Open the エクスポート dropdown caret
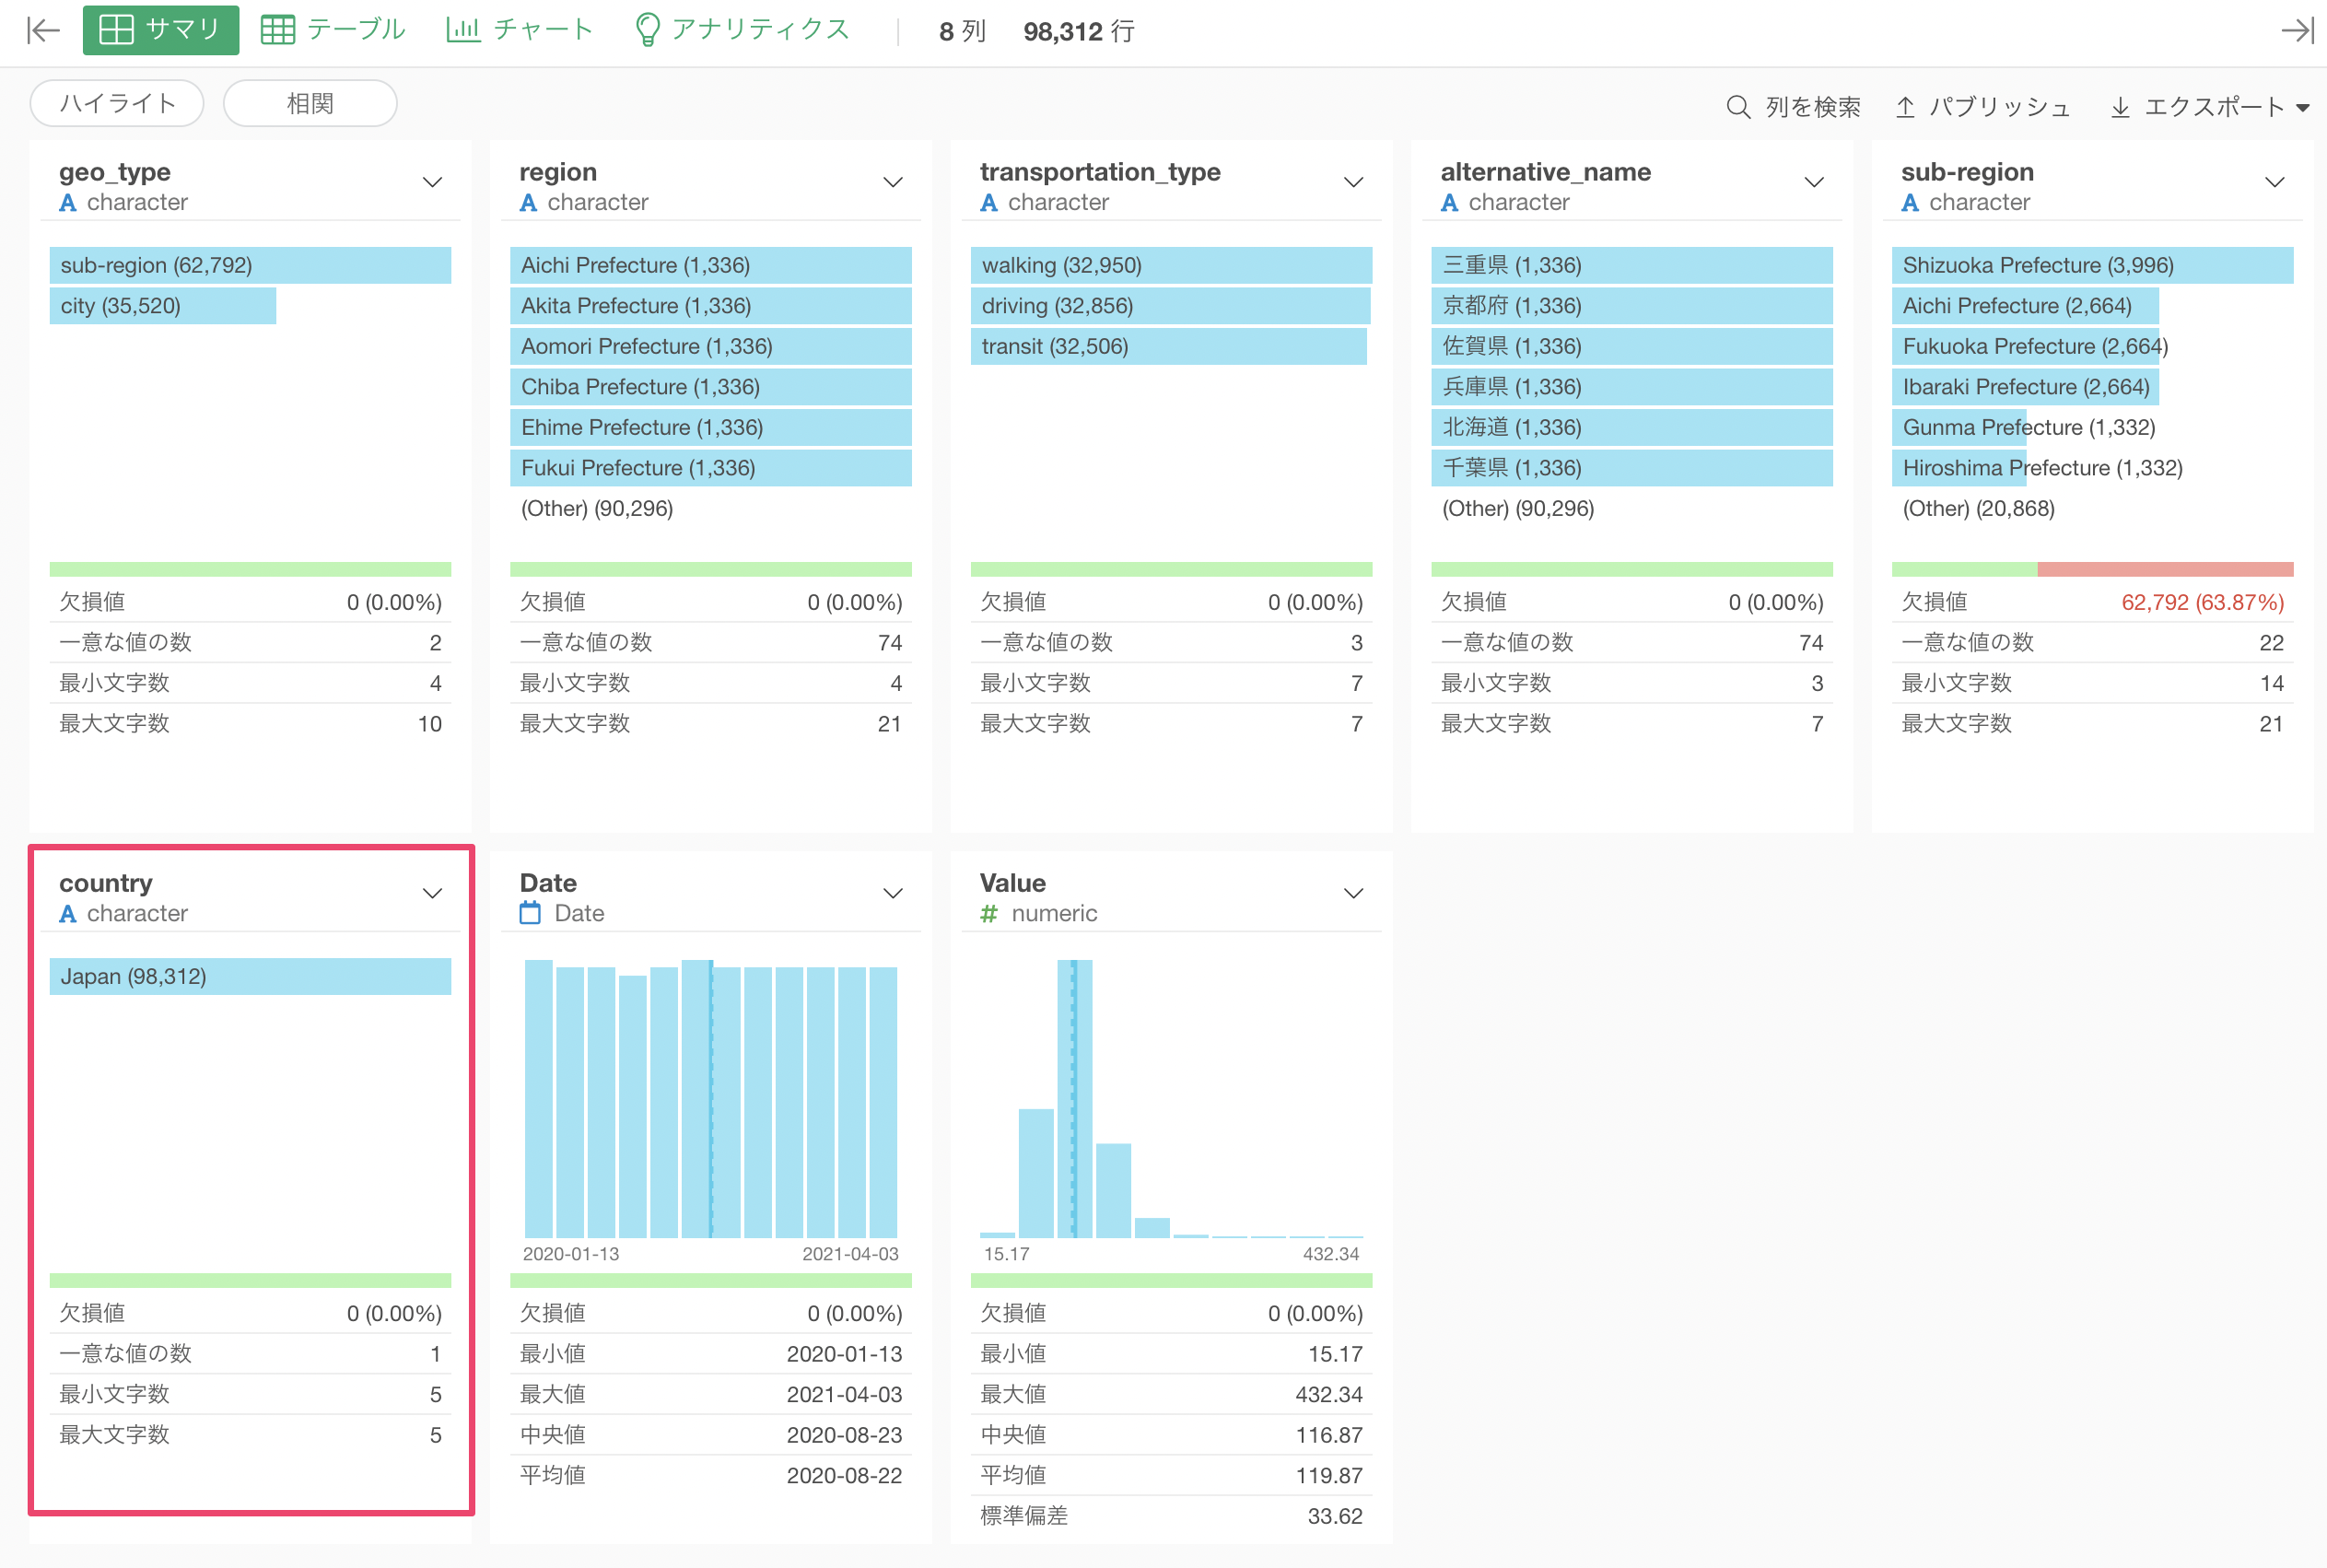The height and width of the screenshot is (1568, 2327). (2303, 108)
